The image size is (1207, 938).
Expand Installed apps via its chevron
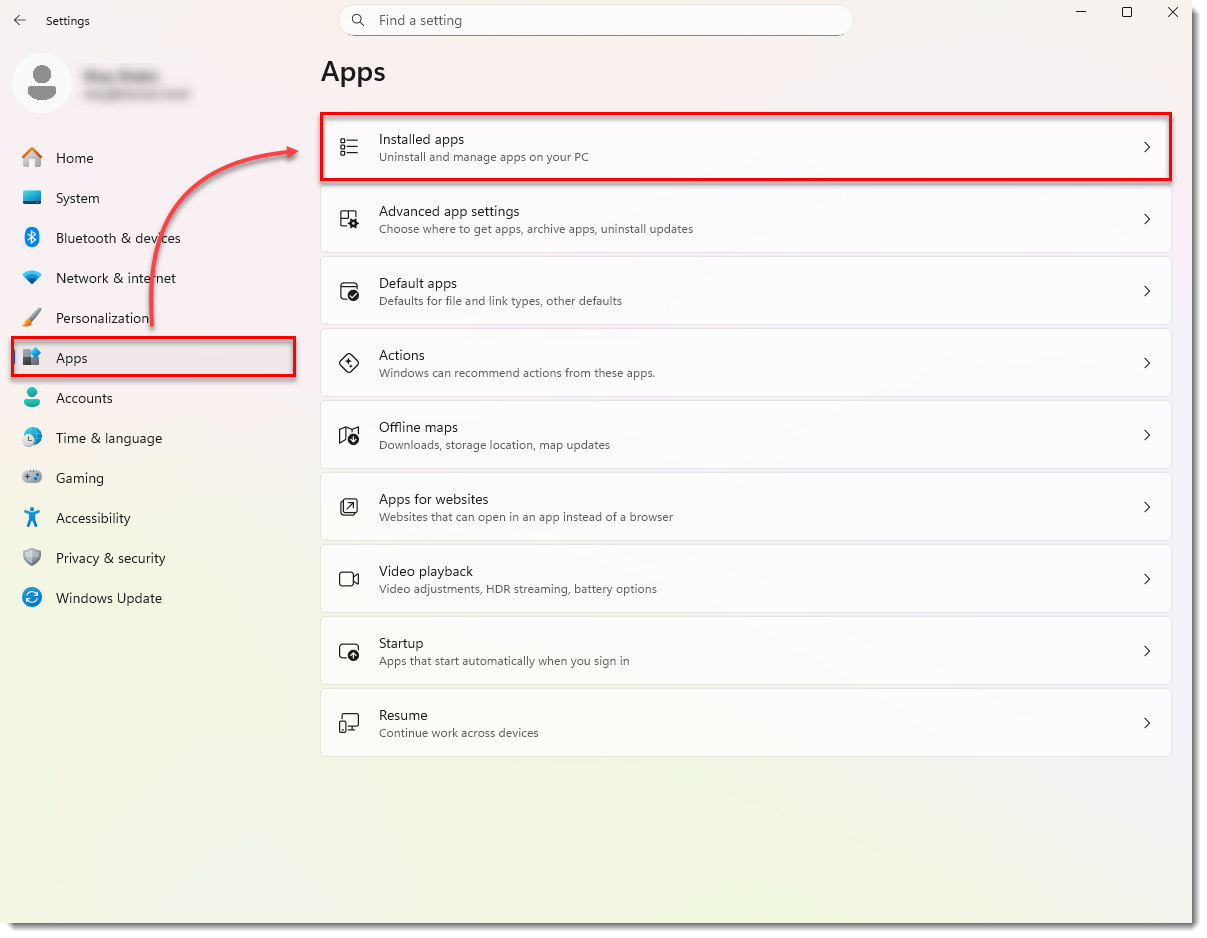click(x=1147, y=147)
